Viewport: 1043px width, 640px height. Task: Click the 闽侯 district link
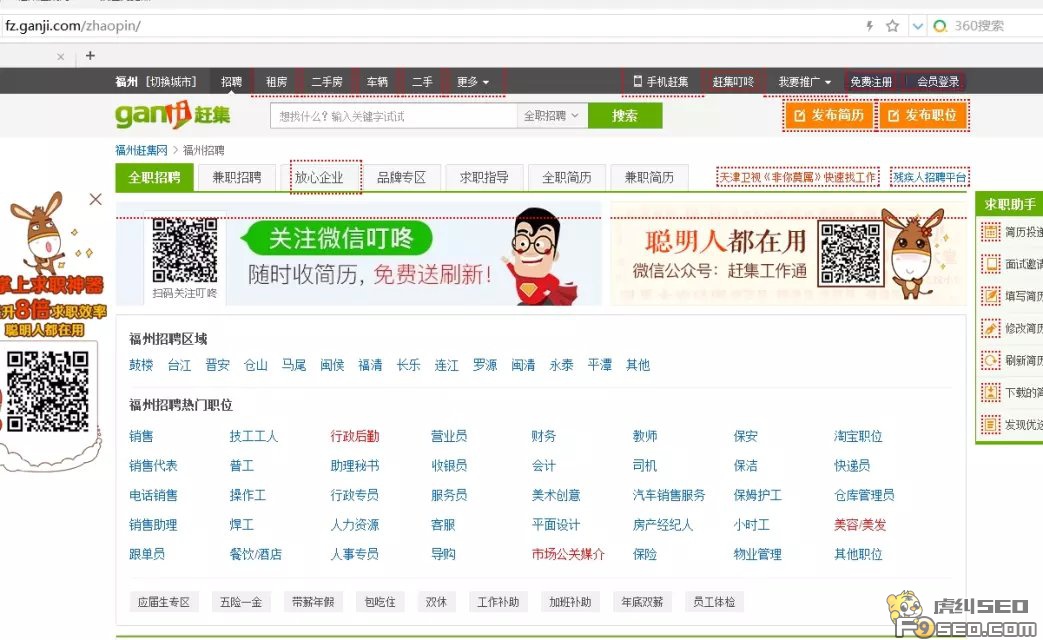coord(332,365)
